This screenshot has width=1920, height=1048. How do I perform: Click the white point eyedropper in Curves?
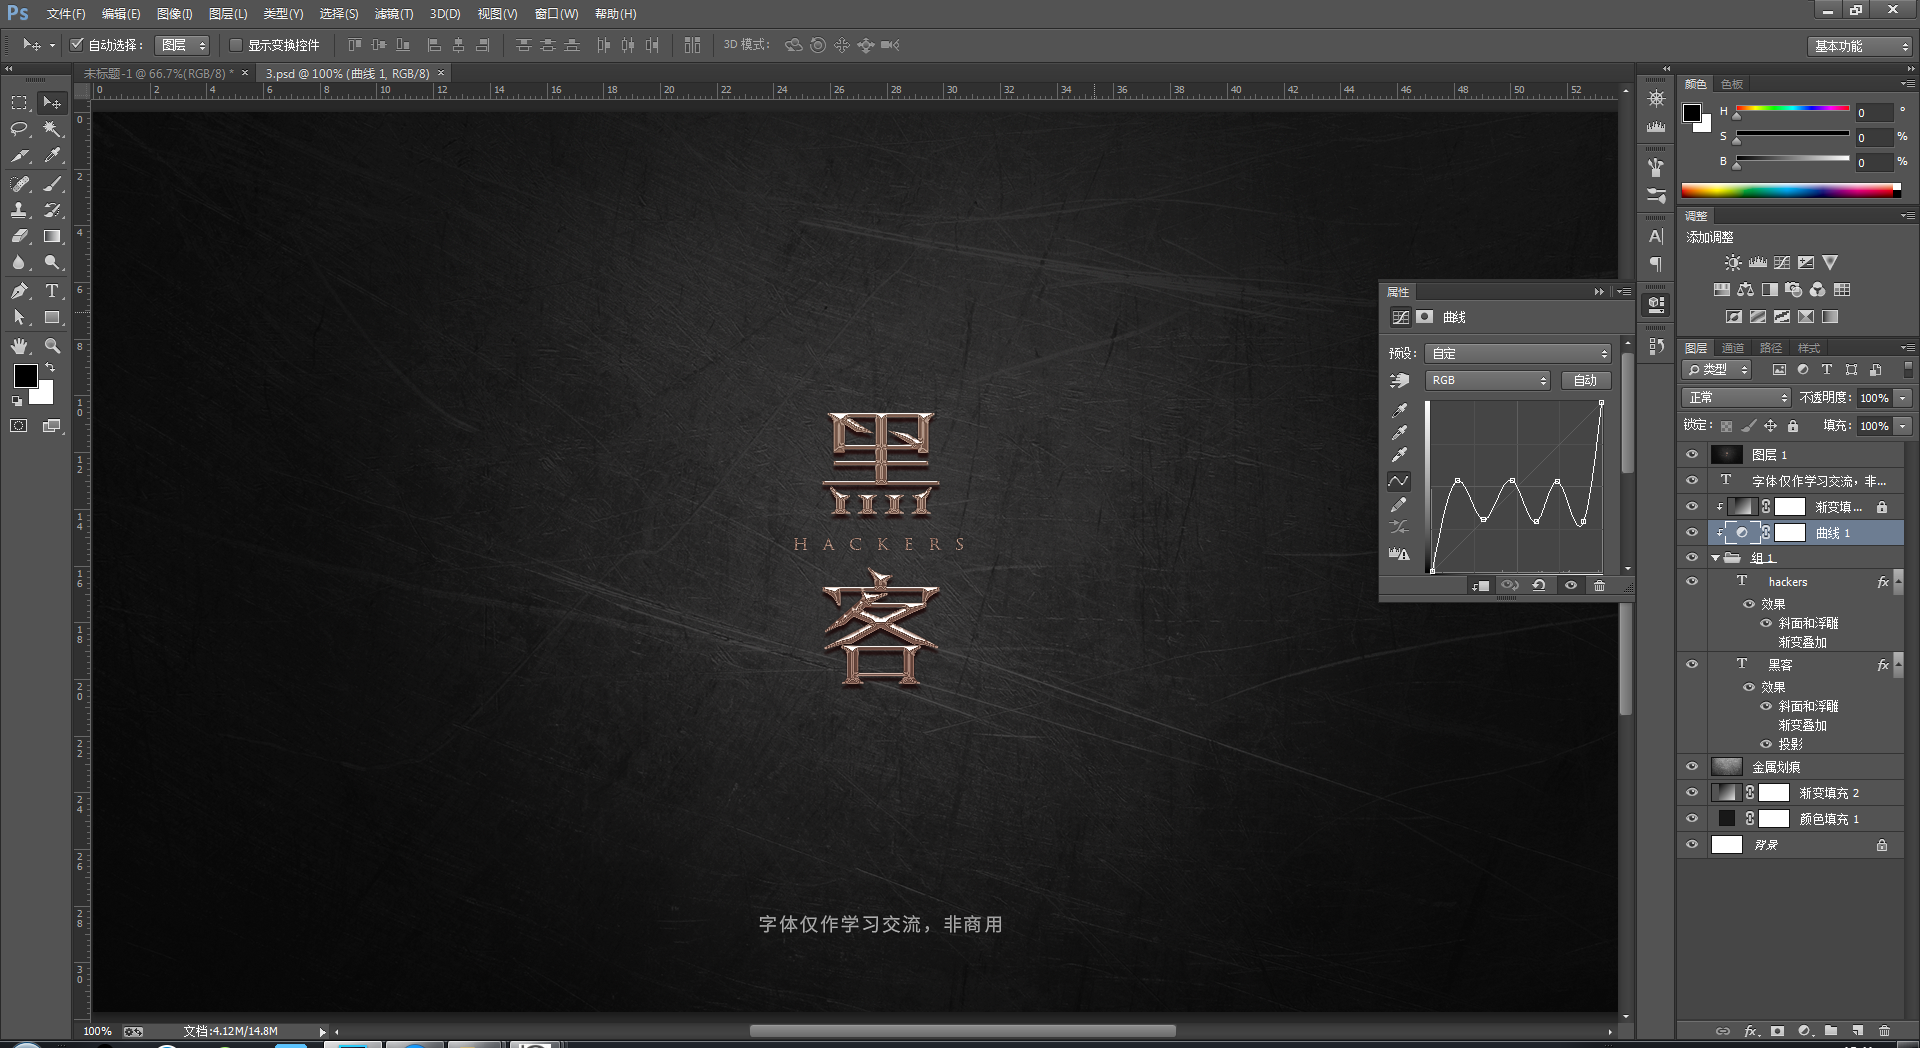(x=1399, y=455)
